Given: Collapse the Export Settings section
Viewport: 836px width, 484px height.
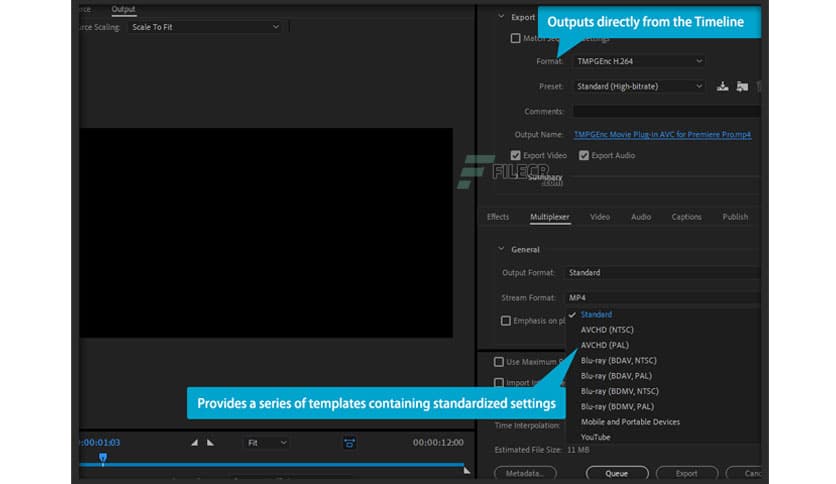Looking at the screenshot, I should click(x=501, y=17).
